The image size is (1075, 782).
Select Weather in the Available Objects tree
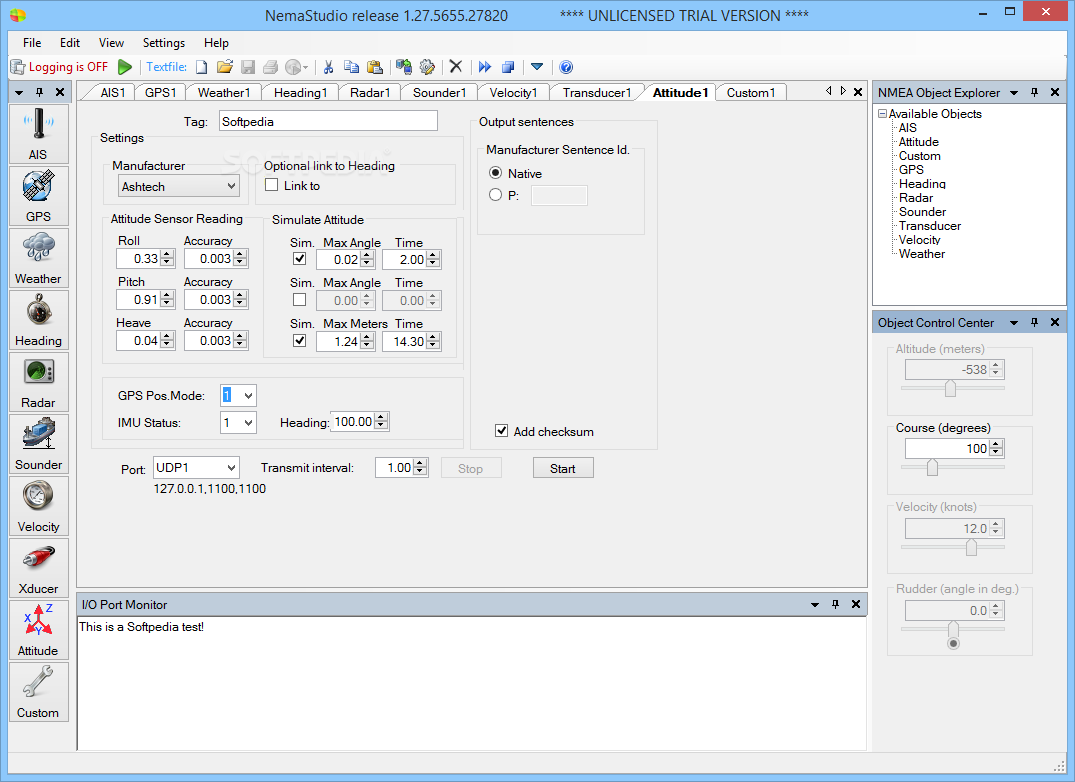click(x=921, y=254)
